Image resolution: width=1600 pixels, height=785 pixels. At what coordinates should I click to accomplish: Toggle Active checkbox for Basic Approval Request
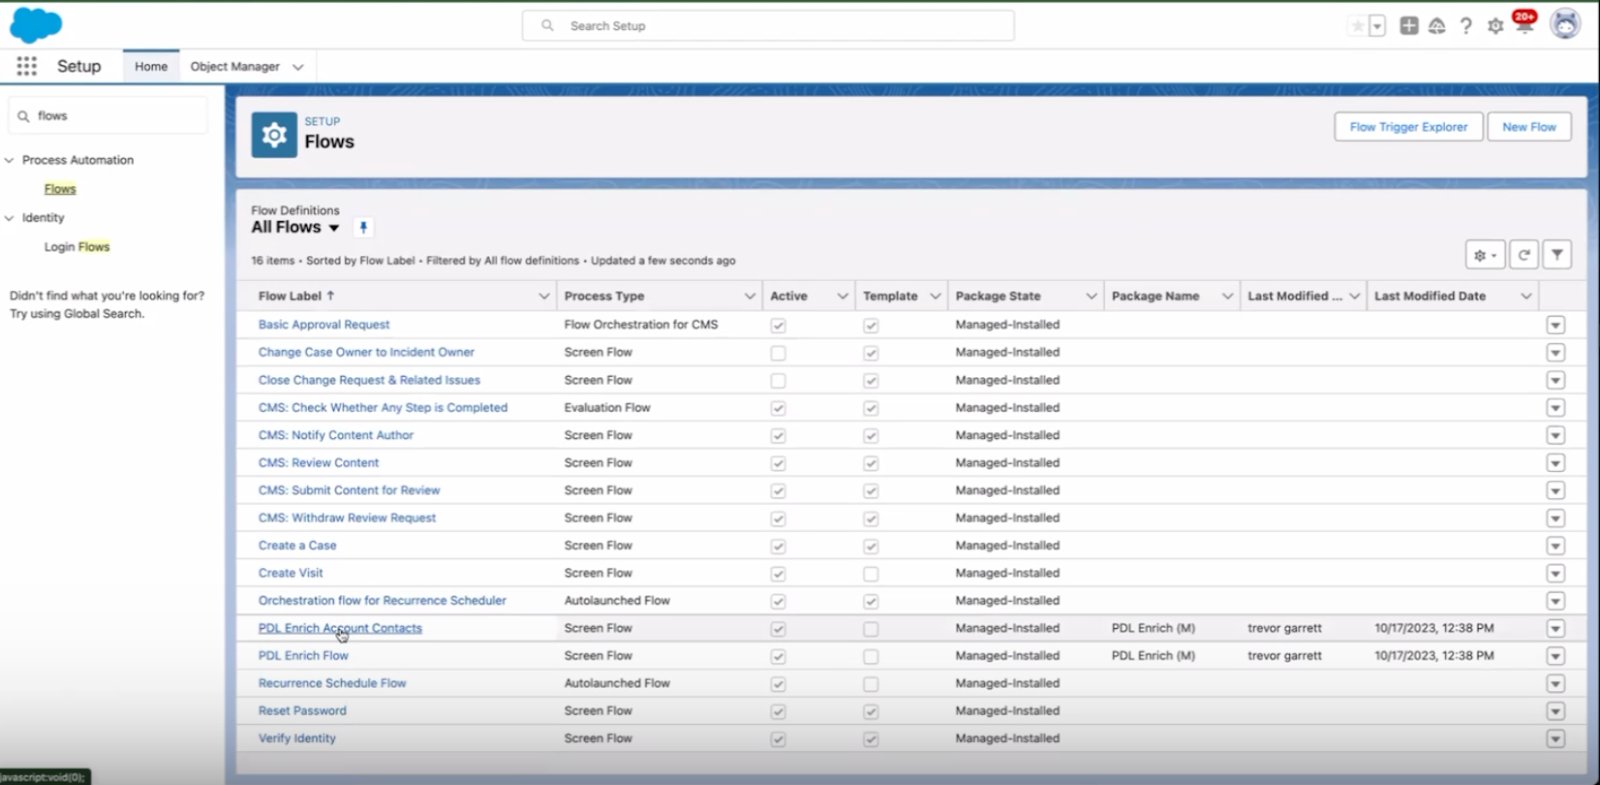[778, 326]
